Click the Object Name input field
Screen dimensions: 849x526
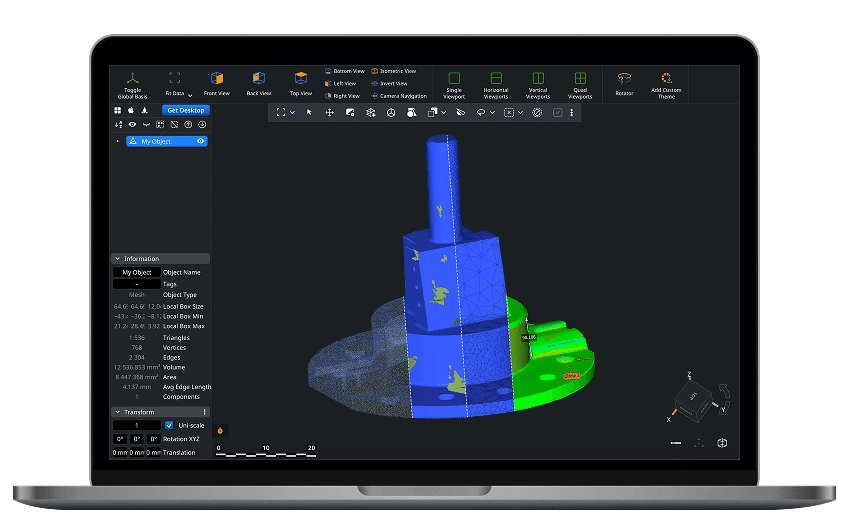point(137,272)
